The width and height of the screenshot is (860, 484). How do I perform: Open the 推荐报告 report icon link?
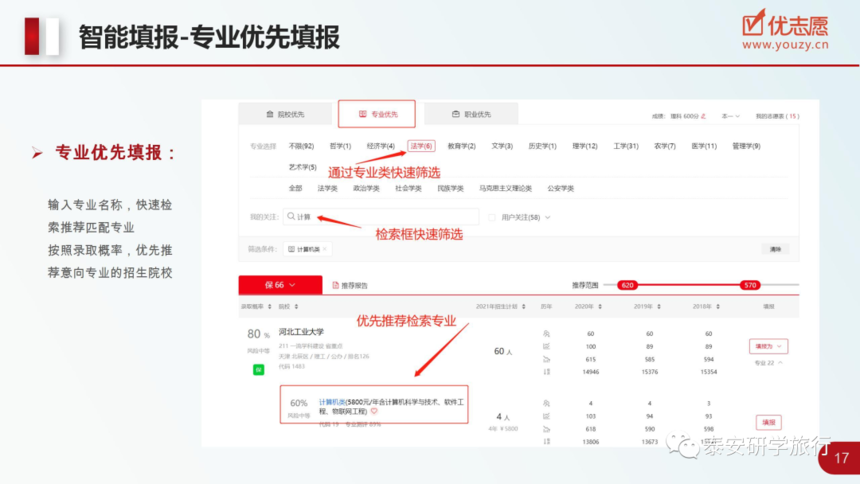pos(350,285)
